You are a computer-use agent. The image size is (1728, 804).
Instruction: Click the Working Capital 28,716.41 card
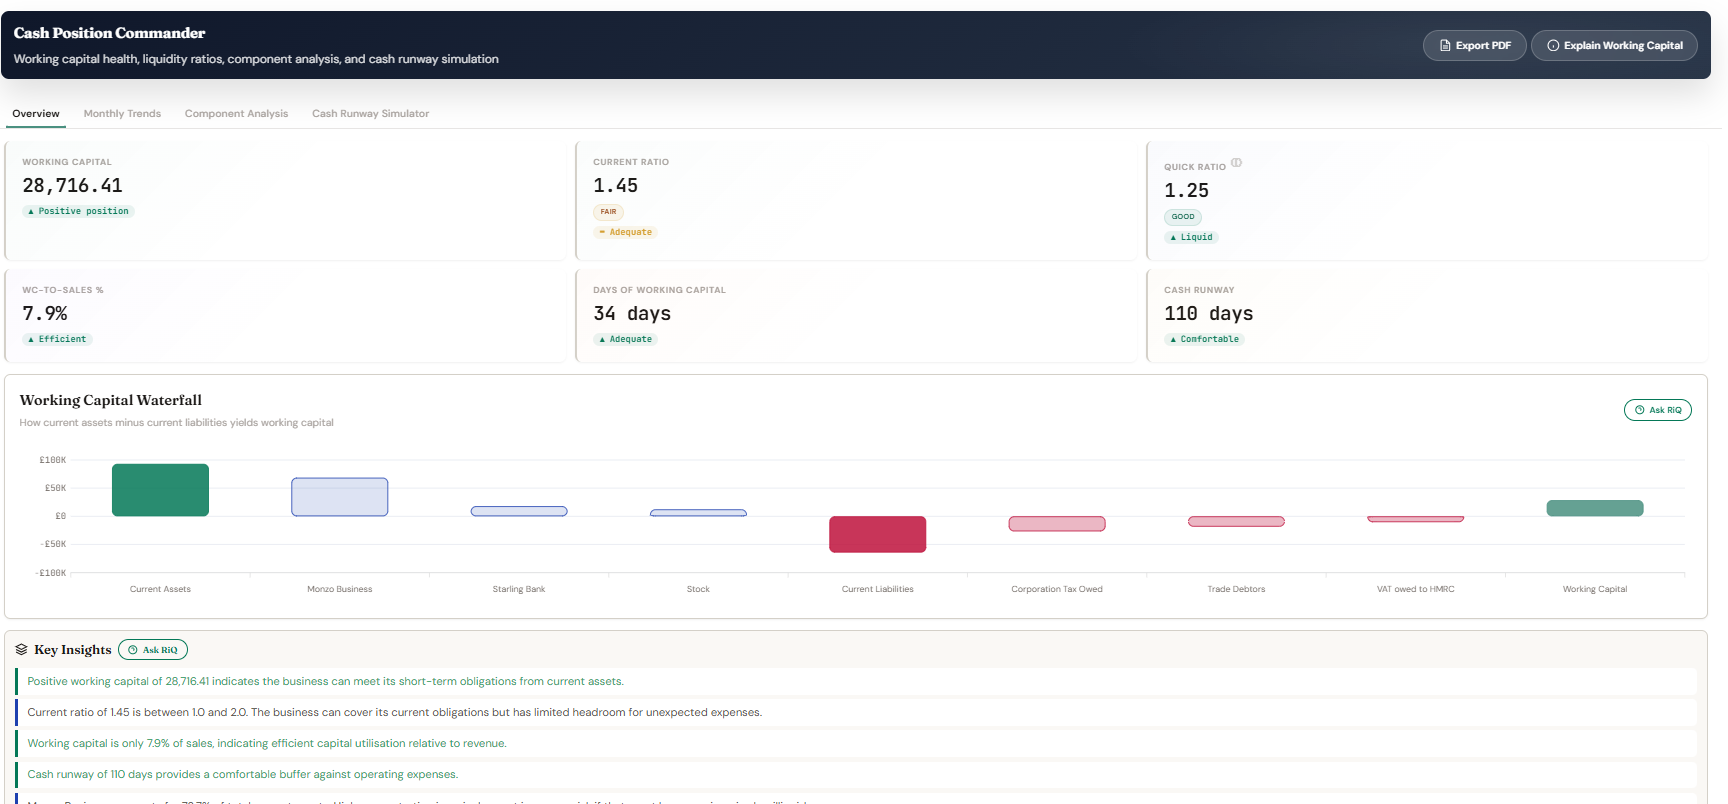coord(285,200)
